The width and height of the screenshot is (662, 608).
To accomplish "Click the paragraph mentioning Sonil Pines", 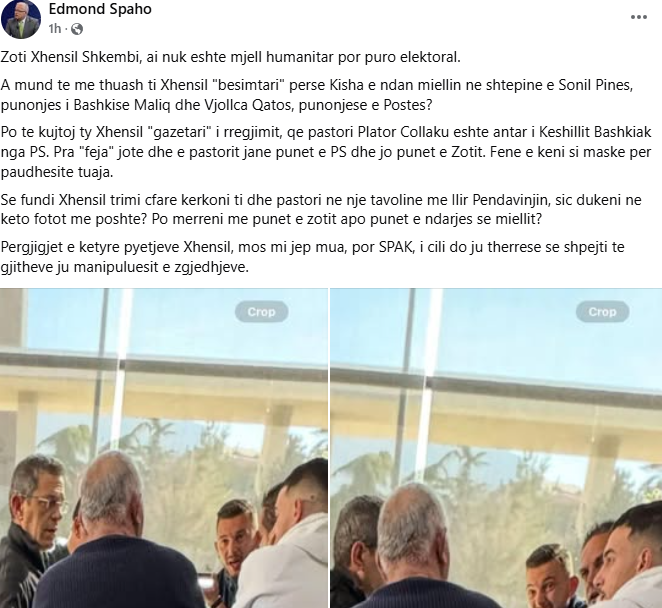I will [x=317, y=95].
